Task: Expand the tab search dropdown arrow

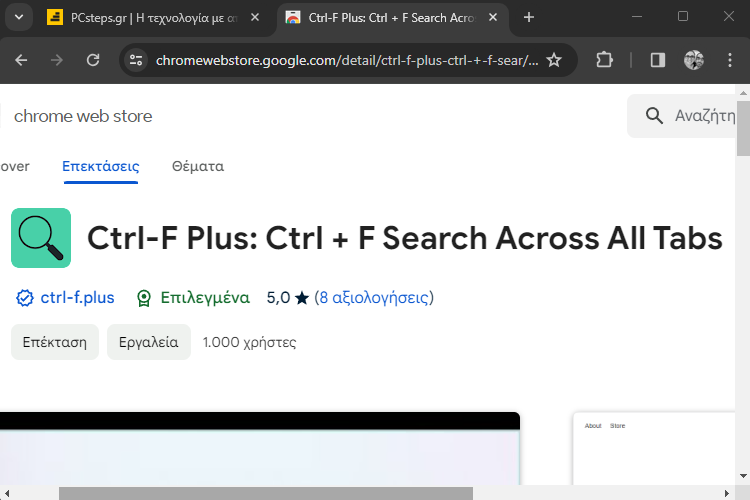Action: 19,18
